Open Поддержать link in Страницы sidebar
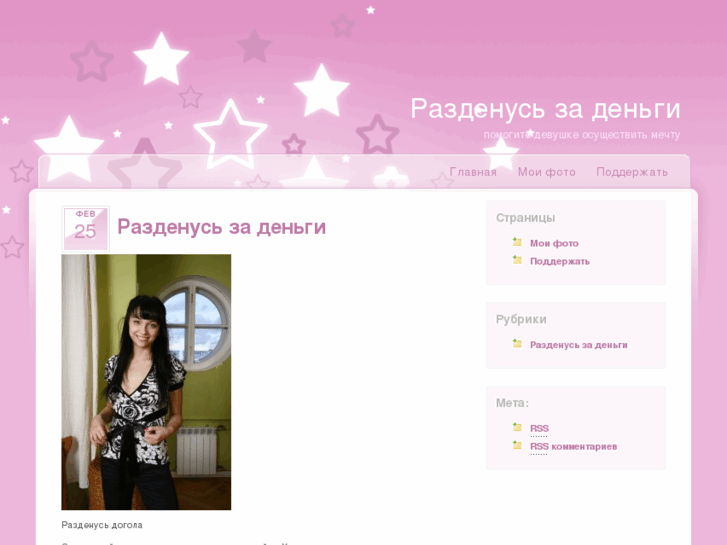Screen dimensions: 727x545 [560, 261]
